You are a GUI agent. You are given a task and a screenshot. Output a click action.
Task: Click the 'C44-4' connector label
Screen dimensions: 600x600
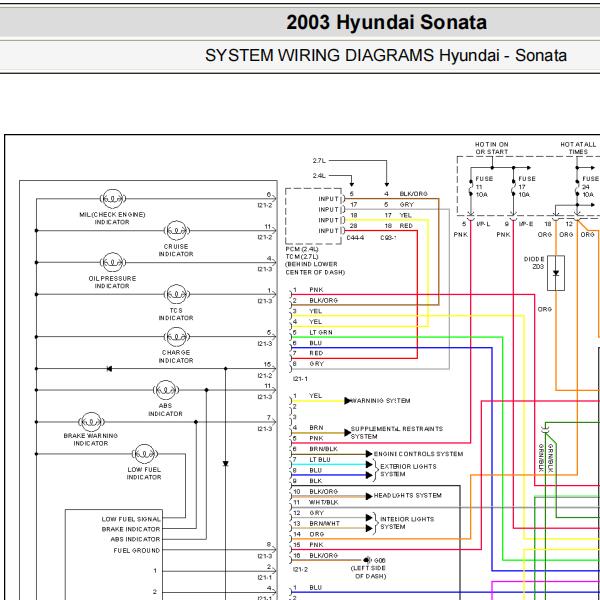[x=355, y=238]
